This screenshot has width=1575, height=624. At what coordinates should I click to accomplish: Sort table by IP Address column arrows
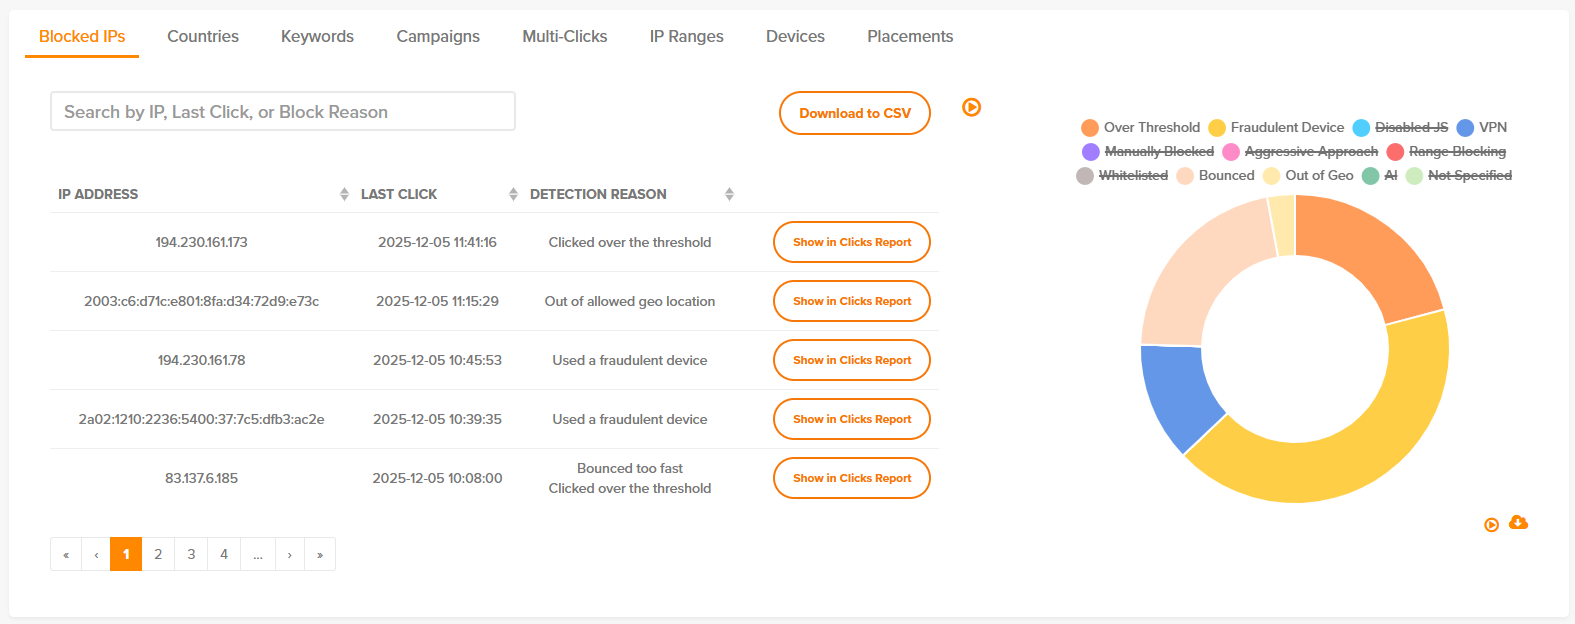pos(344,194)
